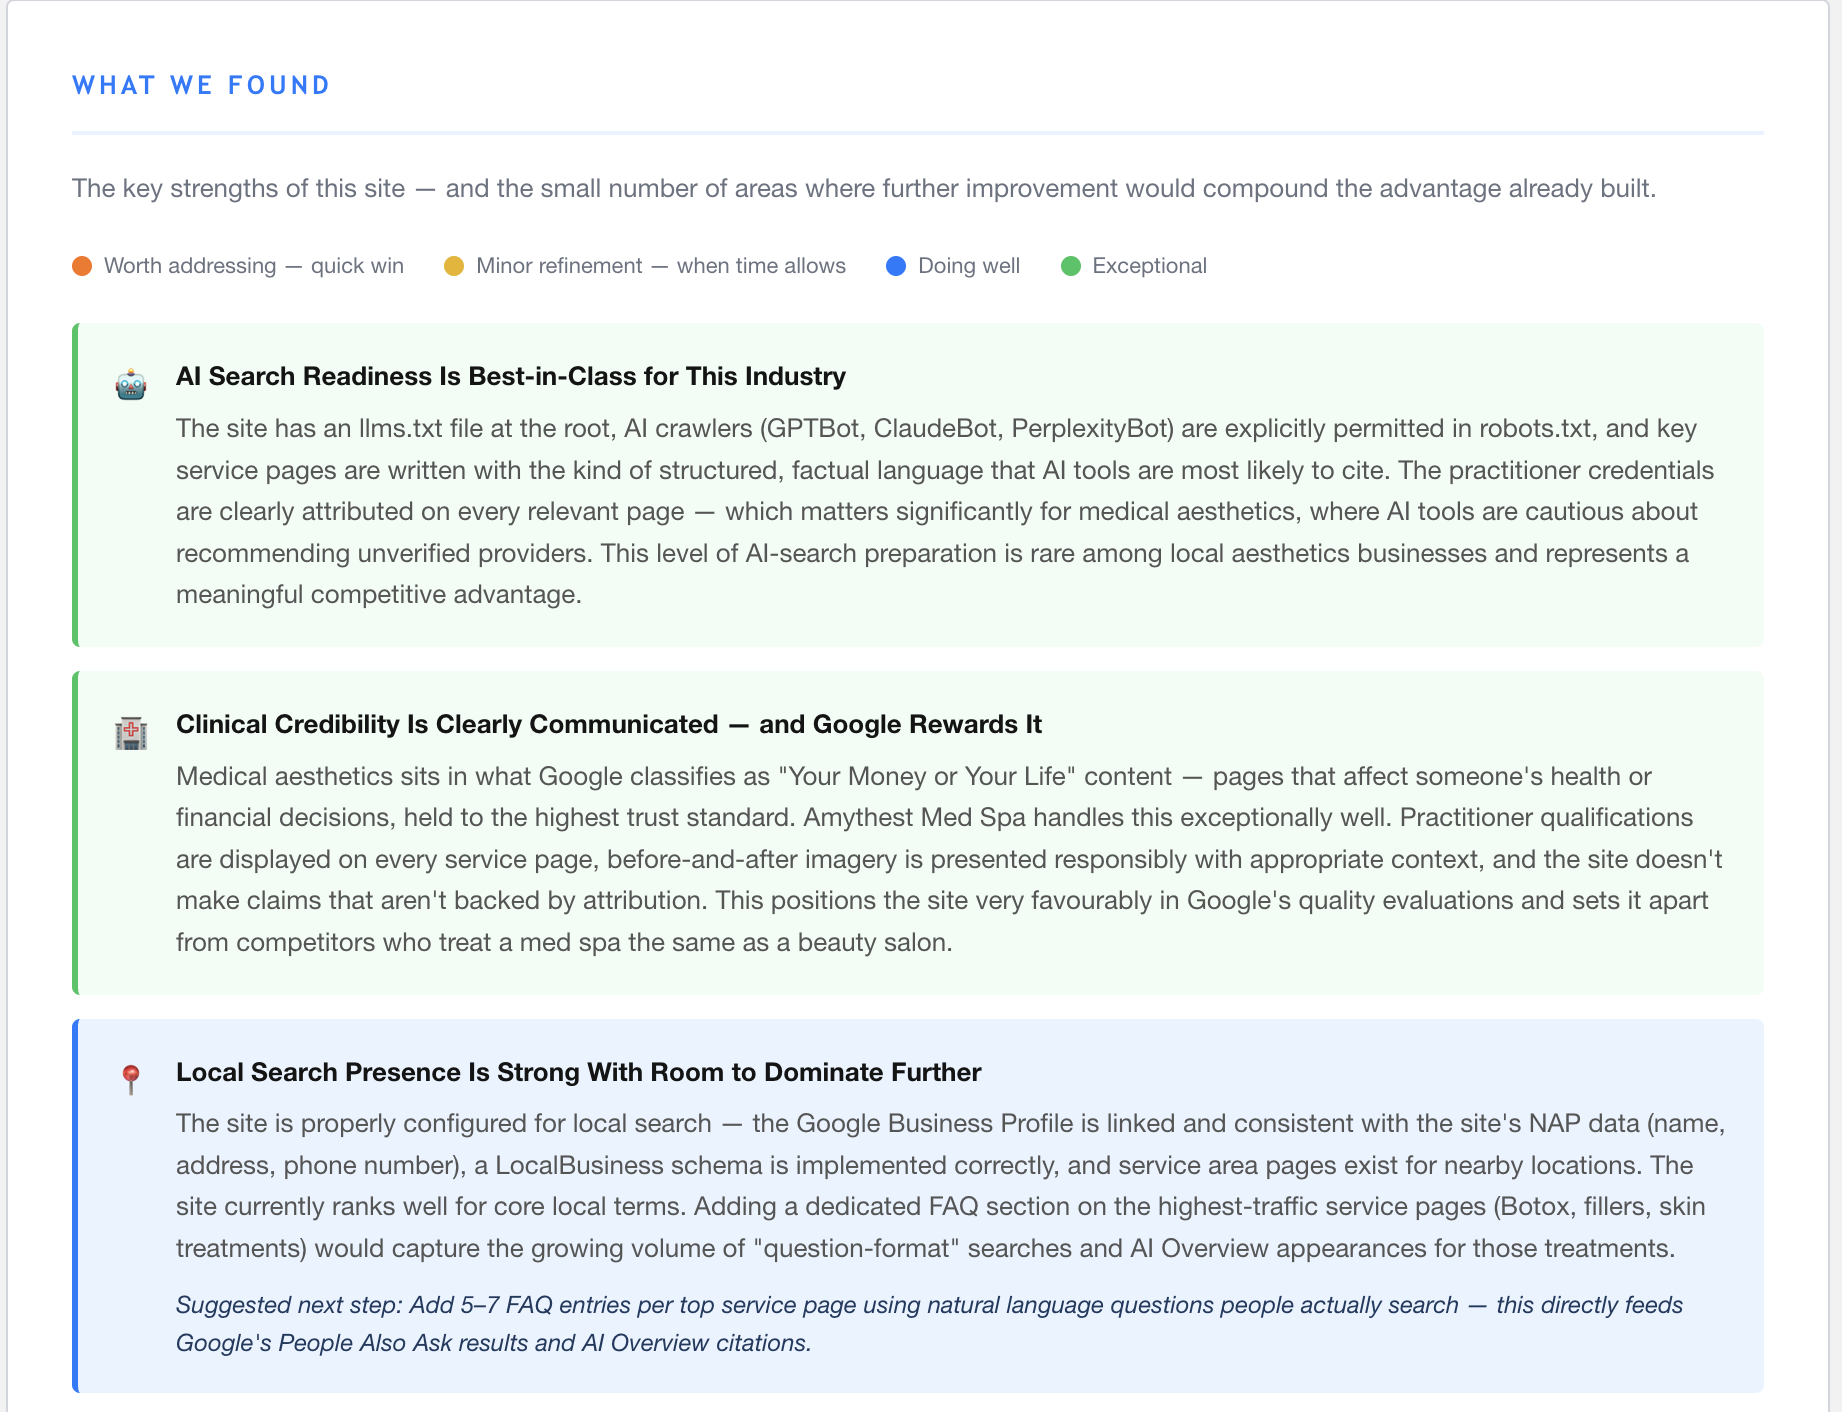Click the intro sentence about key strengths

pos(864,189)
